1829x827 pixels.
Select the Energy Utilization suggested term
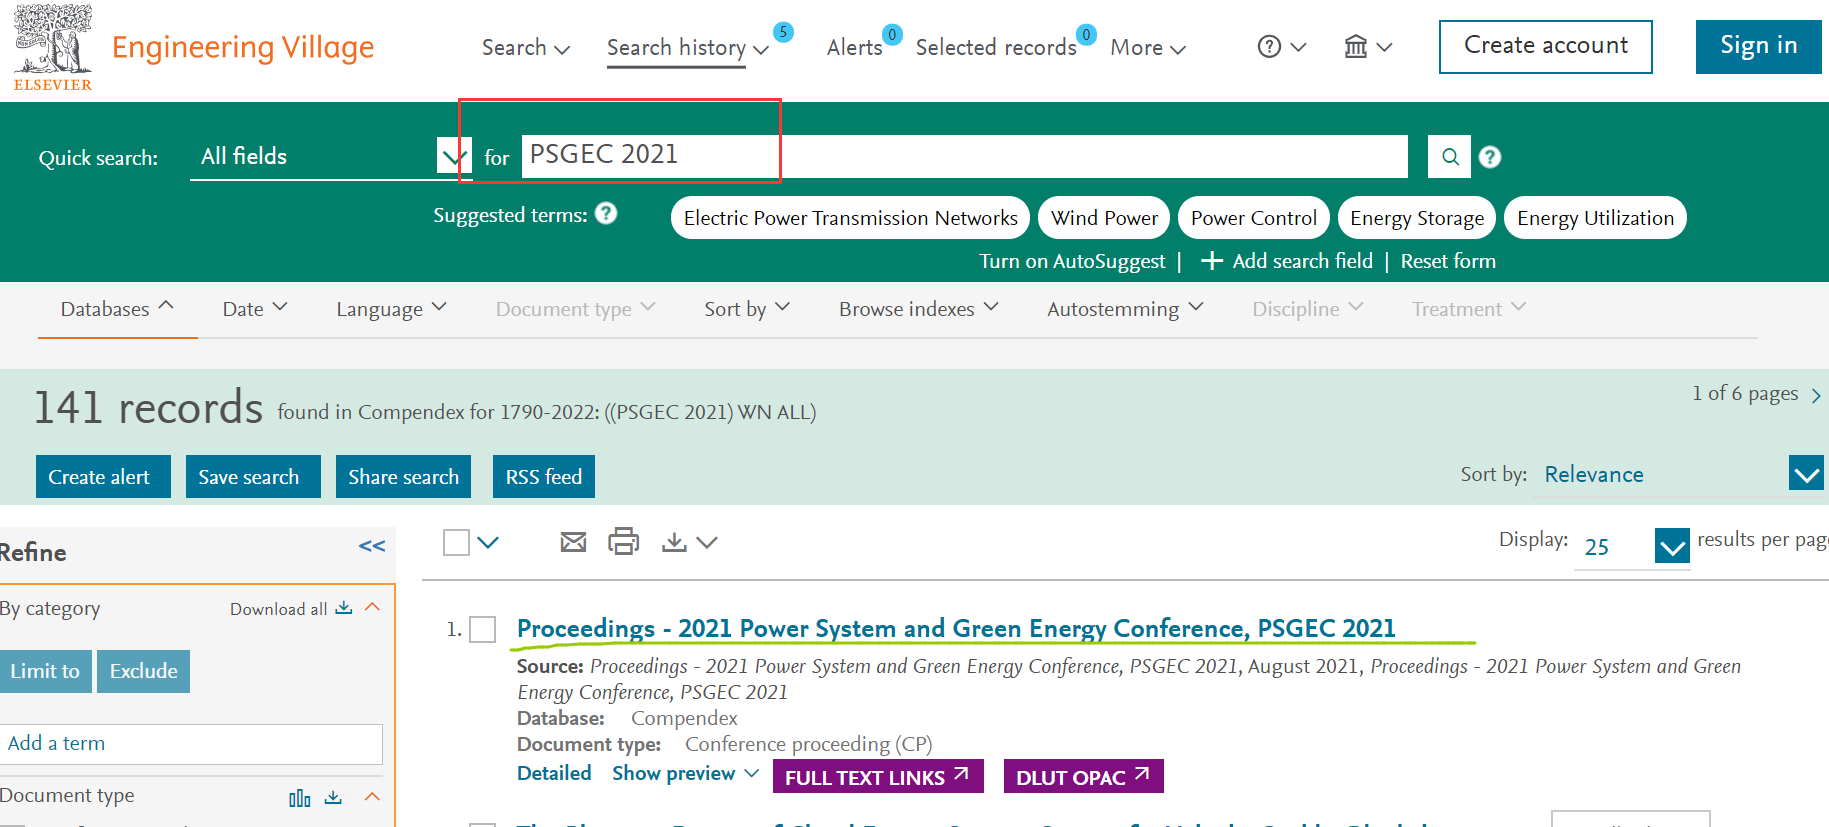[x=1595, y=218]
